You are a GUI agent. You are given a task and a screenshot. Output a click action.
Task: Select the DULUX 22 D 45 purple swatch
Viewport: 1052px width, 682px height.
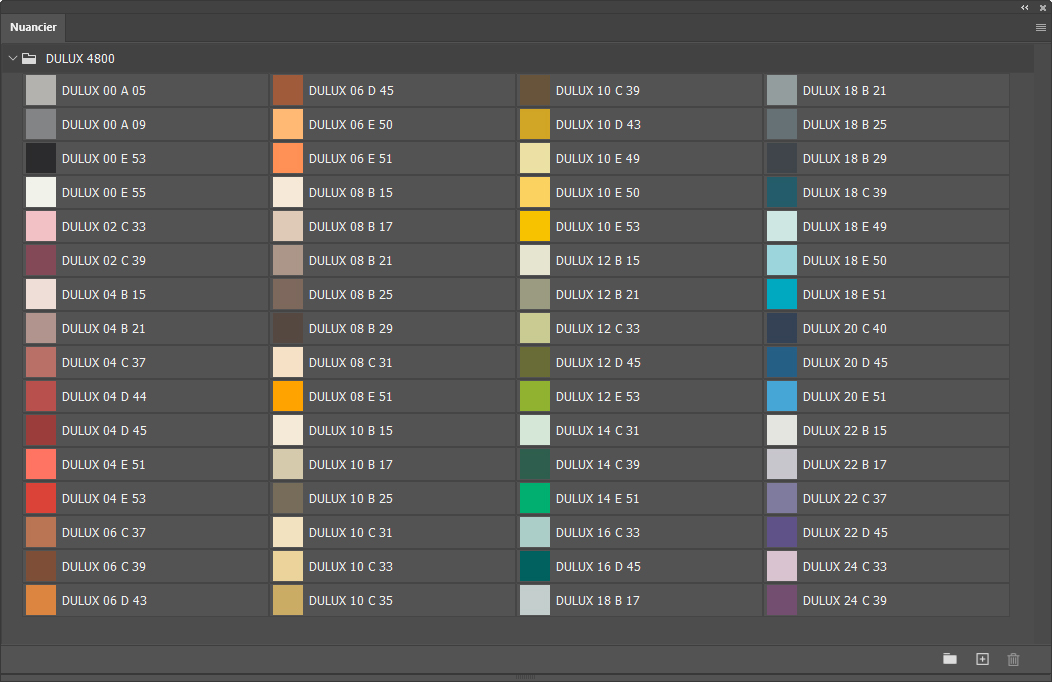click(x=782, y=533)
